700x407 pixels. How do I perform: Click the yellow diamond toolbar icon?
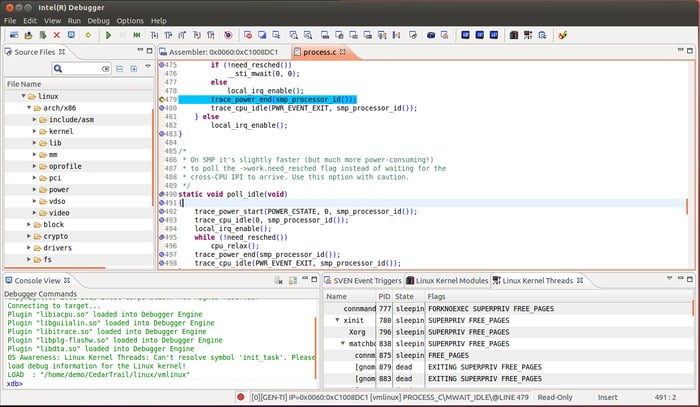coord(88,35)
